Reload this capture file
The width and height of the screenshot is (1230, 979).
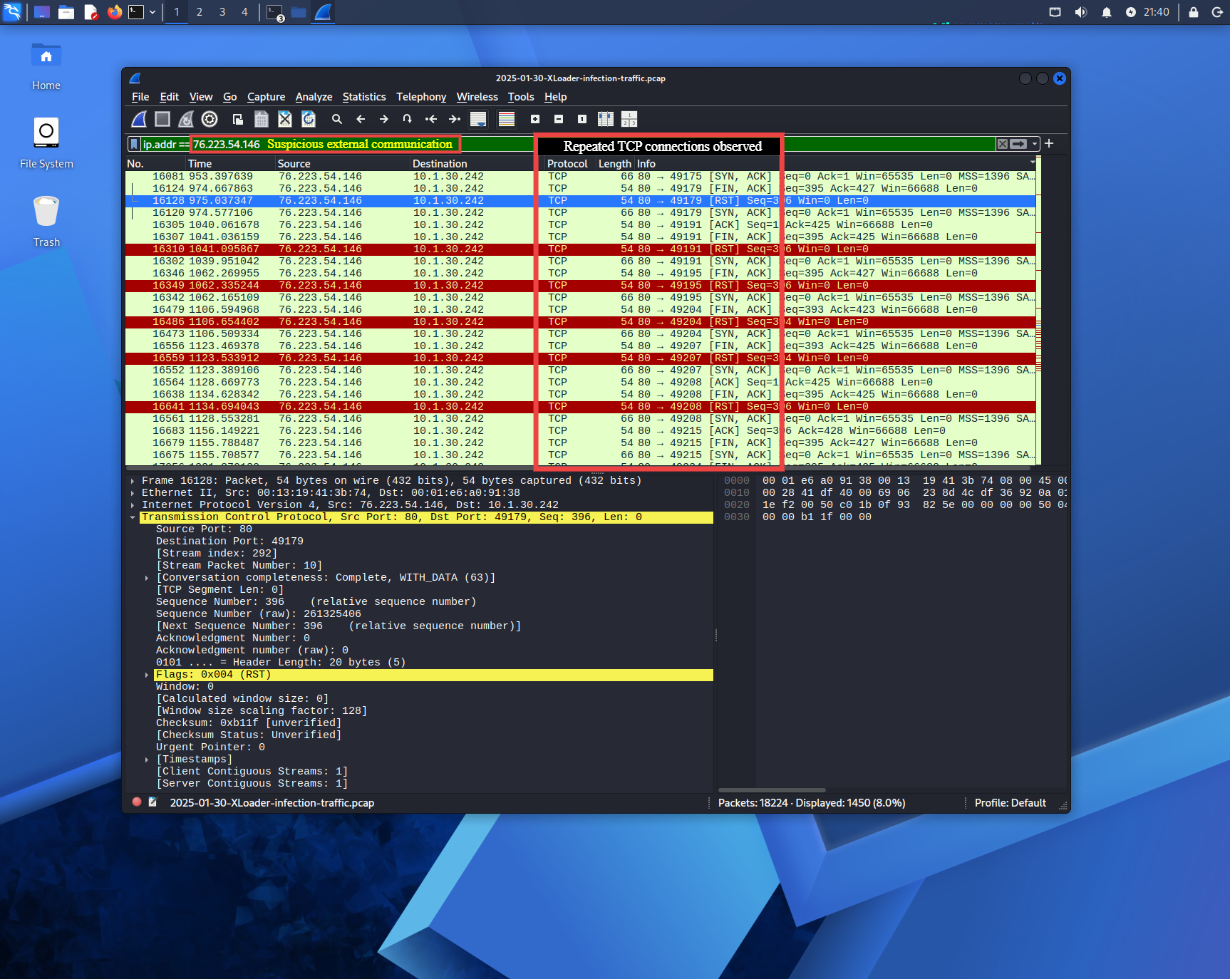(x=309, y=119)
